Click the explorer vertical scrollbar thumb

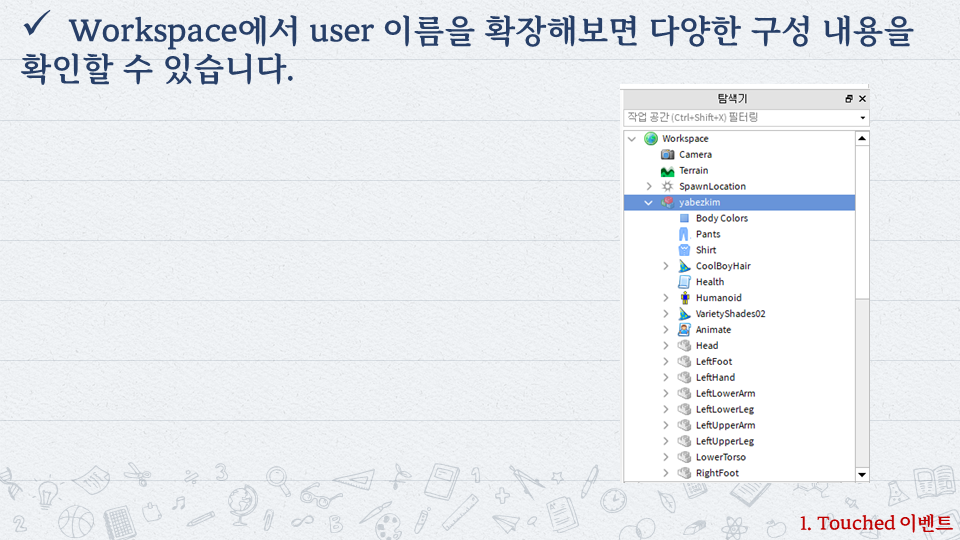point(862,222)
